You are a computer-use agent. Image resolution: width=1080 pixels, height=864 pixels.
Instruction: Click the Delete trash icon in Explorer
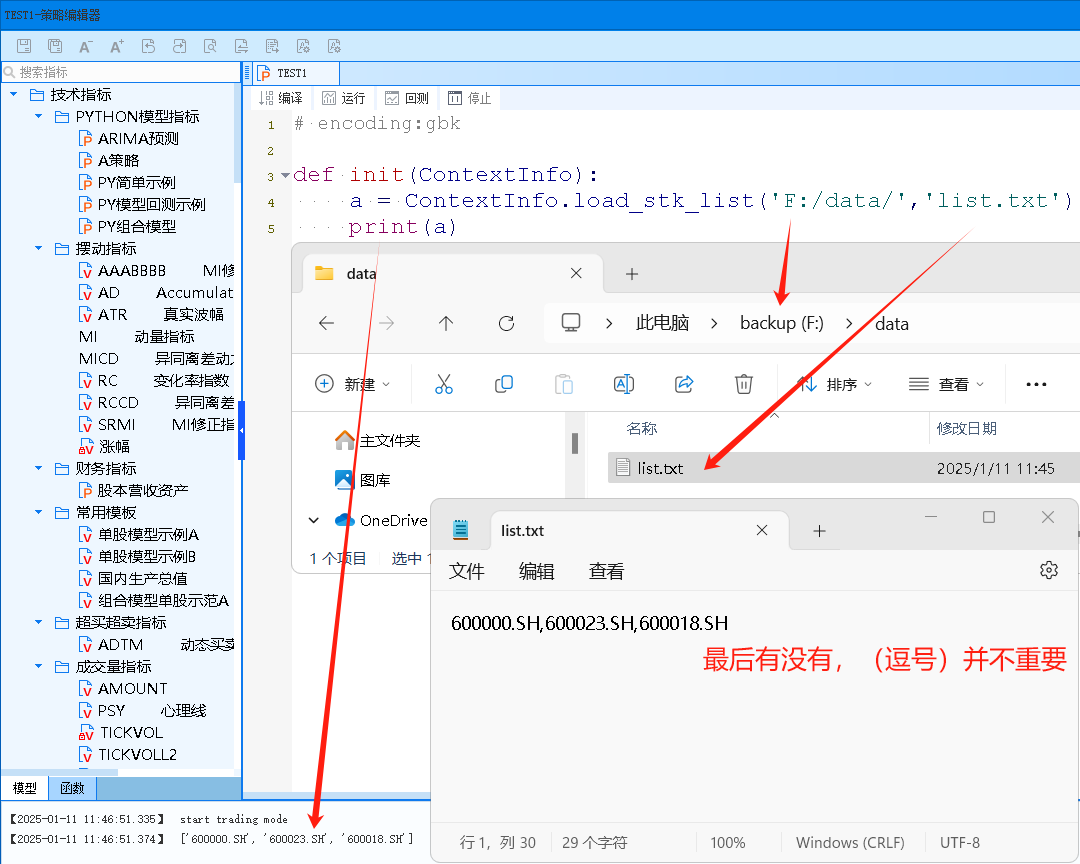click(x=744, y=384)
